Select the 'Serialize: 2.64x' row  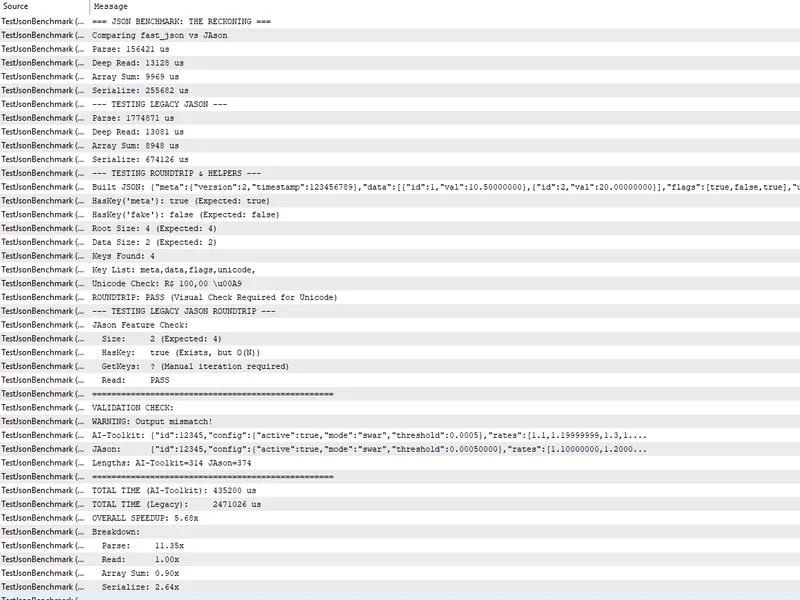400,586
